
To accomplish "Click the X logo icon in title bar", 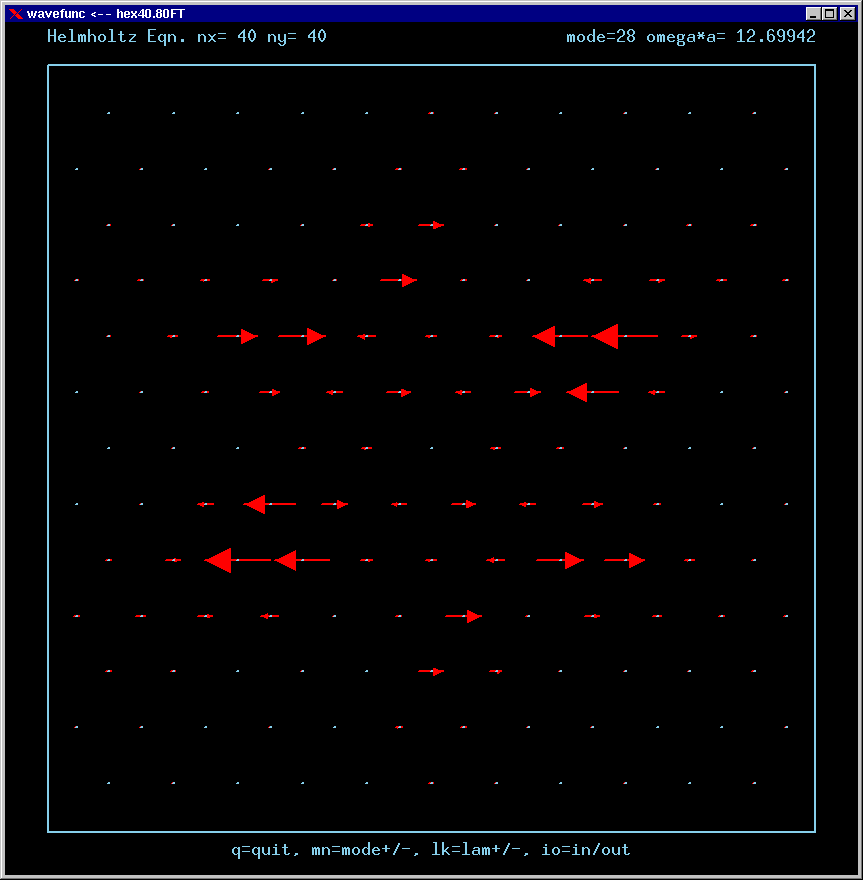I will [x=15, y=13].
